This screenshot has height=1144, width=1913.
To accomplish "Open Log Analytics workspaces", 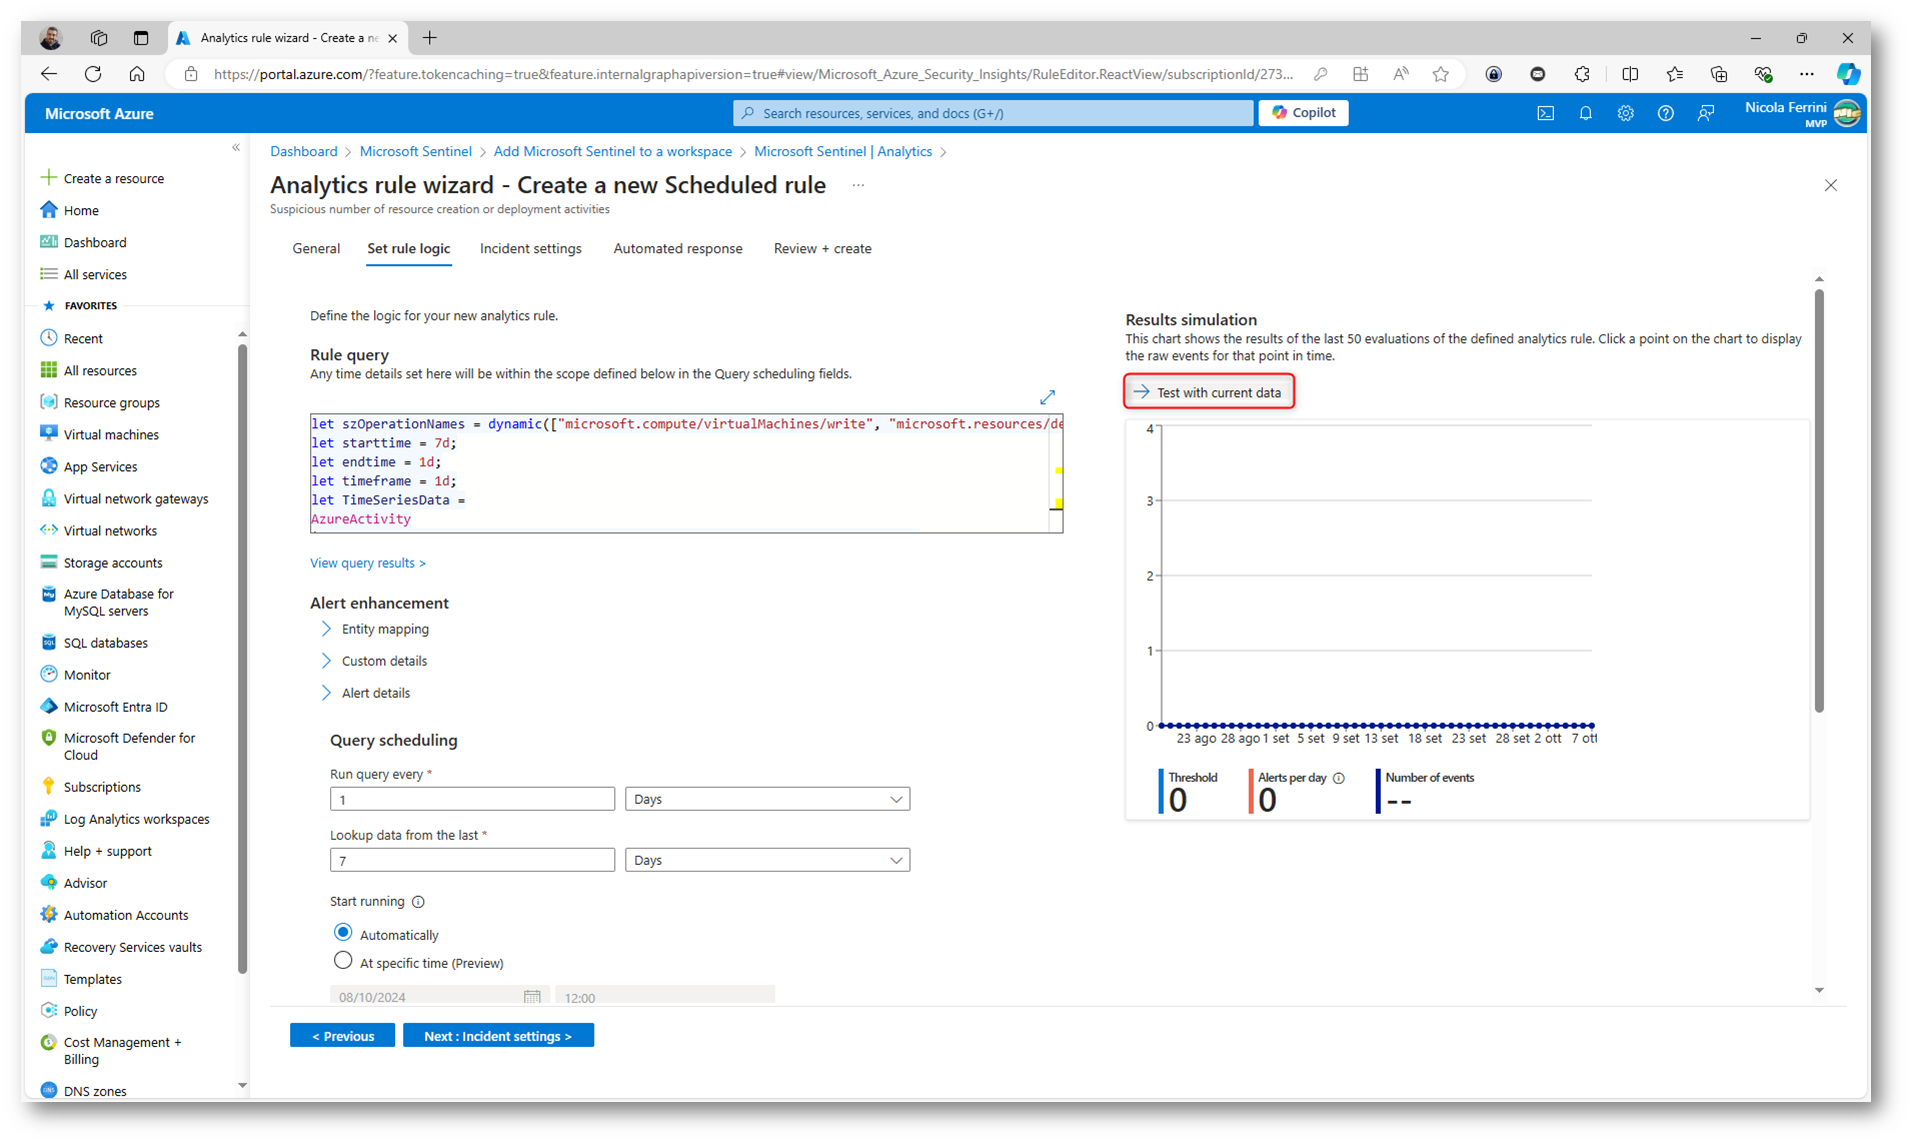I will [x=136, y=819].
